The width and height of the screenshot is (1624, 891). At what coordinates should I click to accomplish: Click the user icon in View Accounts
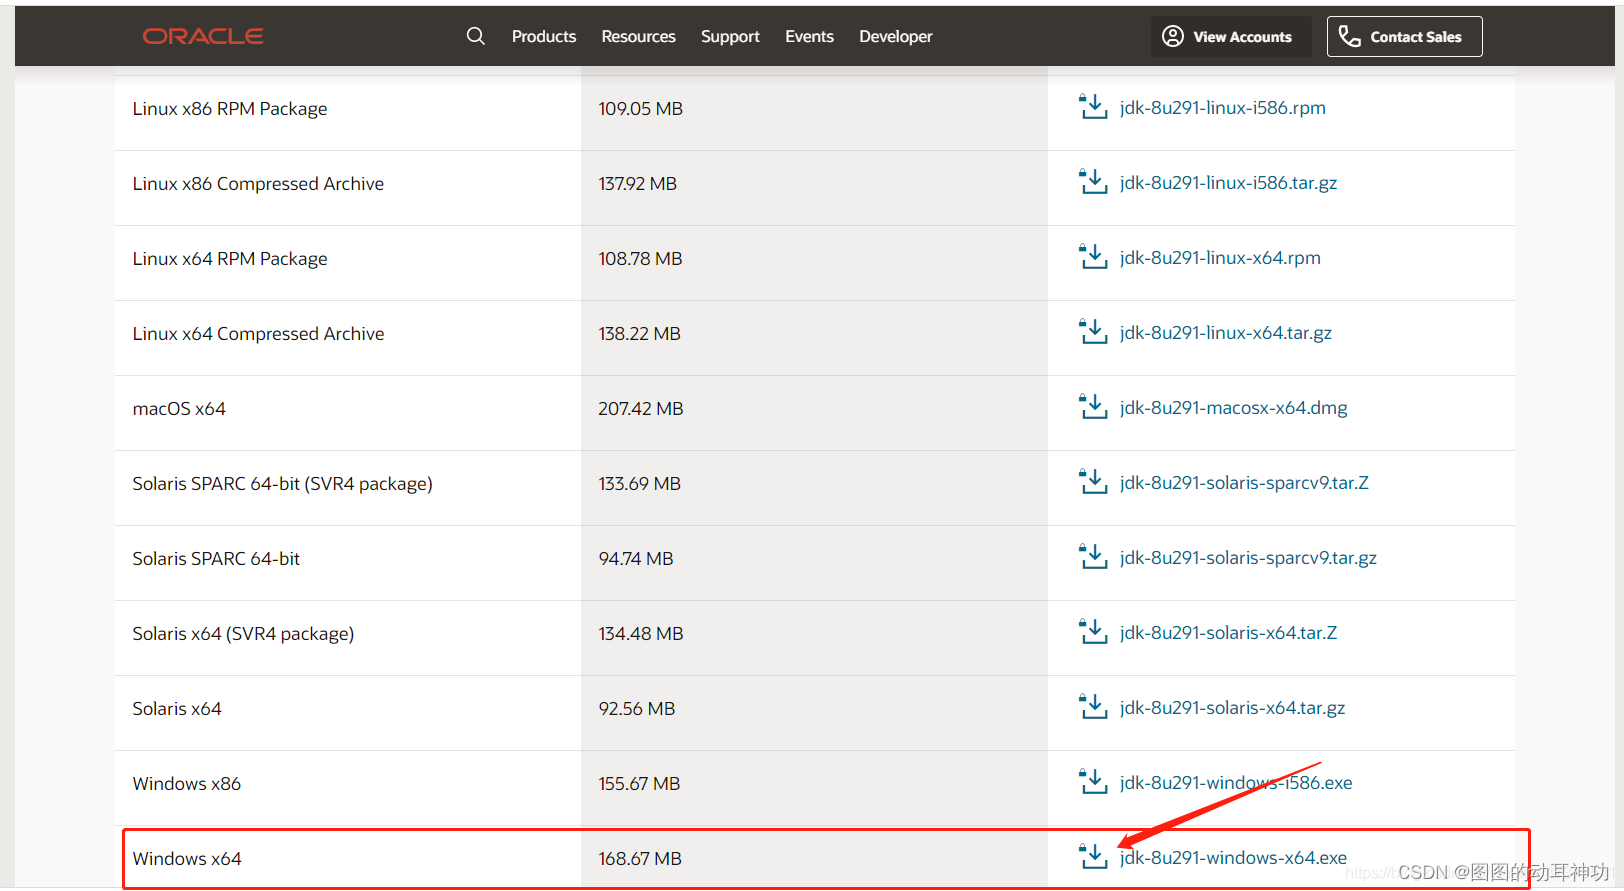(x=1173, y=36)
